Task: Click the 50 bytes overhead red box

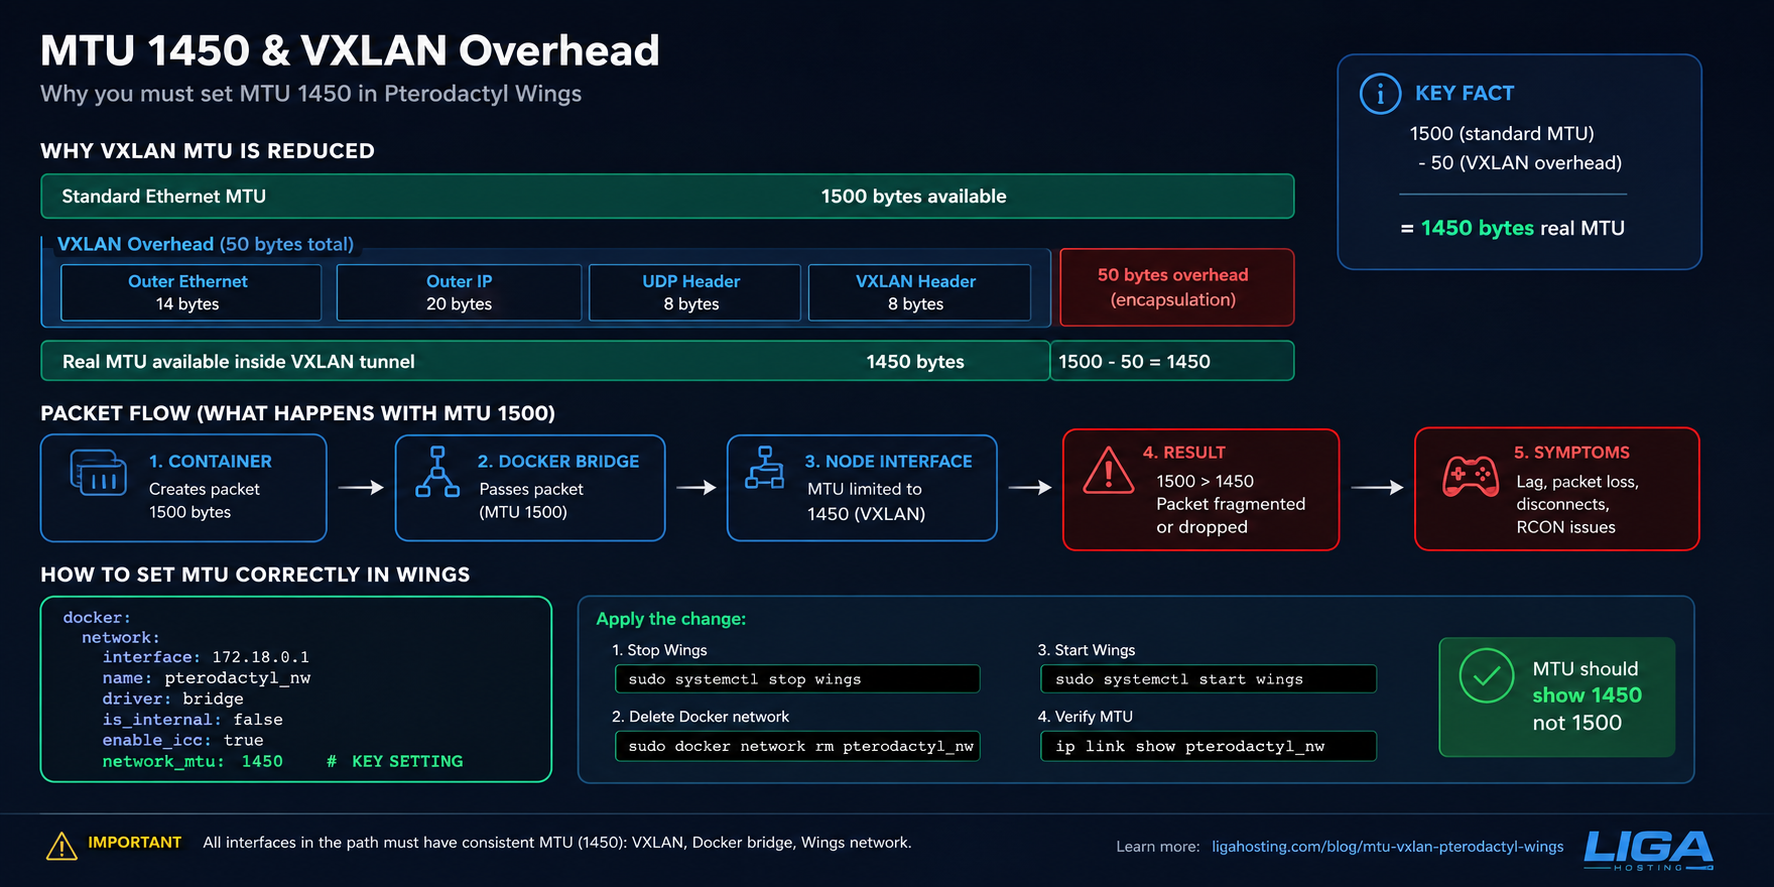Action: point(1176,287)
